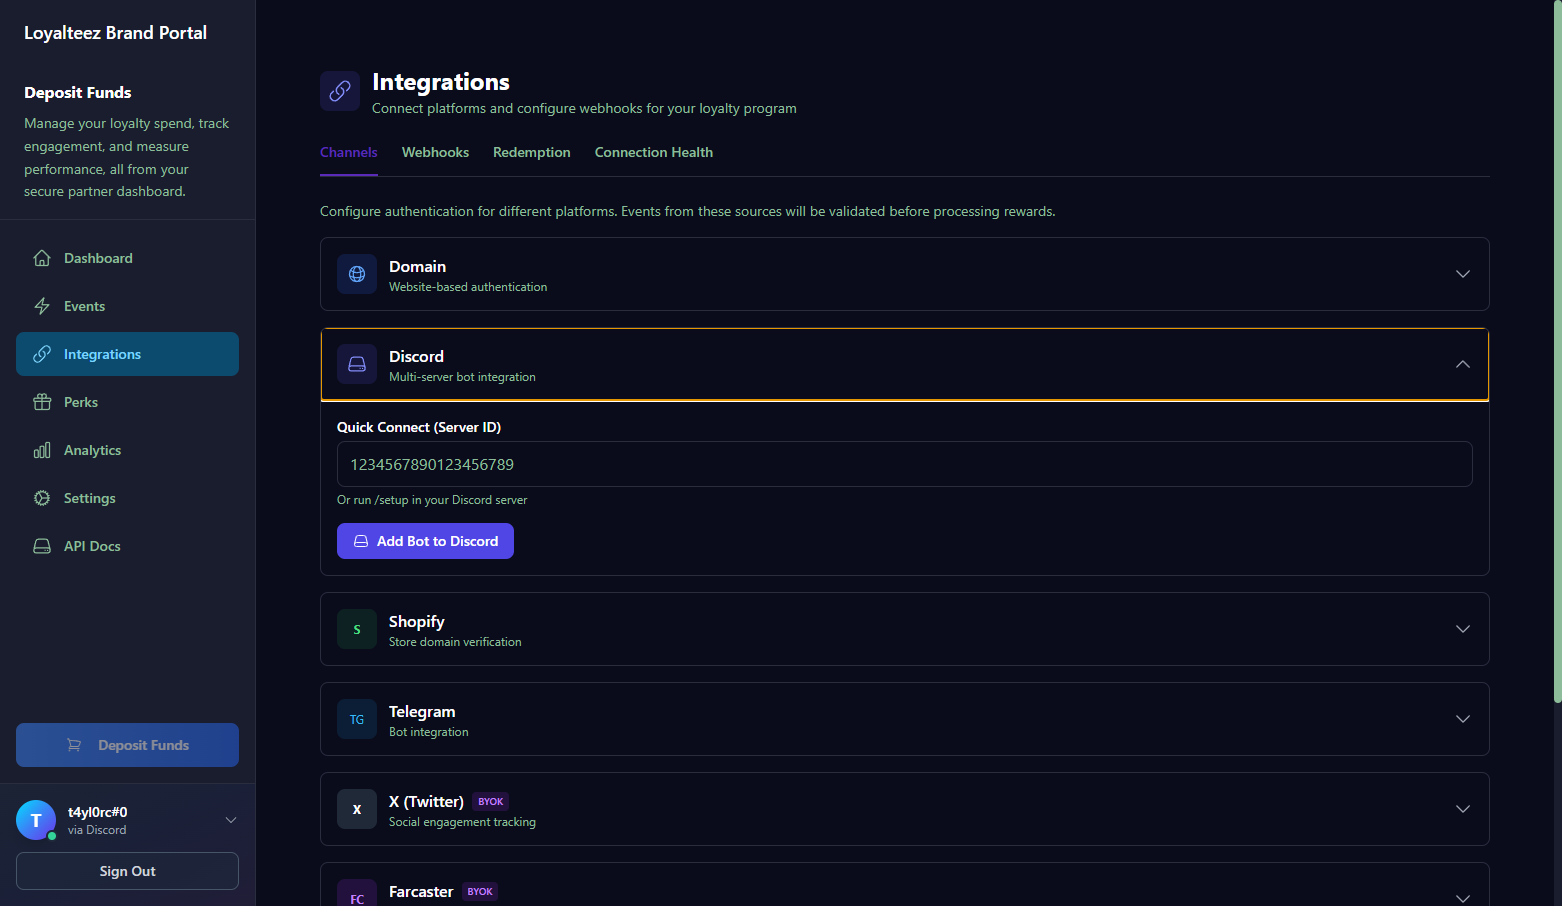Select the X (Twitter) icon
Screen dimensions: 1562x906
(x=356, y=809)
